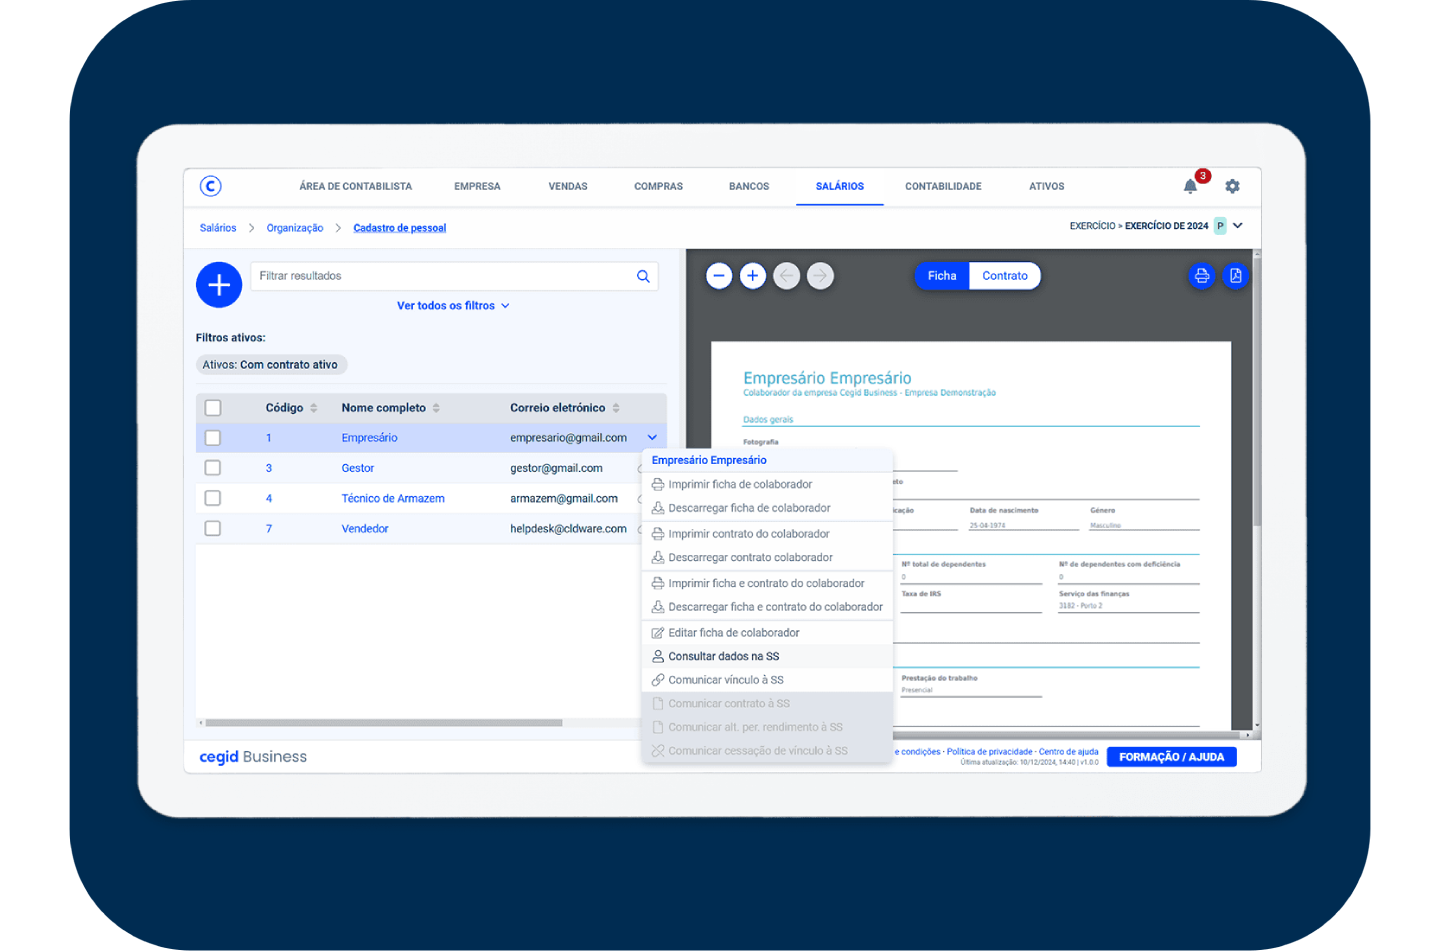Click the Cegid logo home icon
Viewport: 1440px width, 951px height.
[210, 186]
